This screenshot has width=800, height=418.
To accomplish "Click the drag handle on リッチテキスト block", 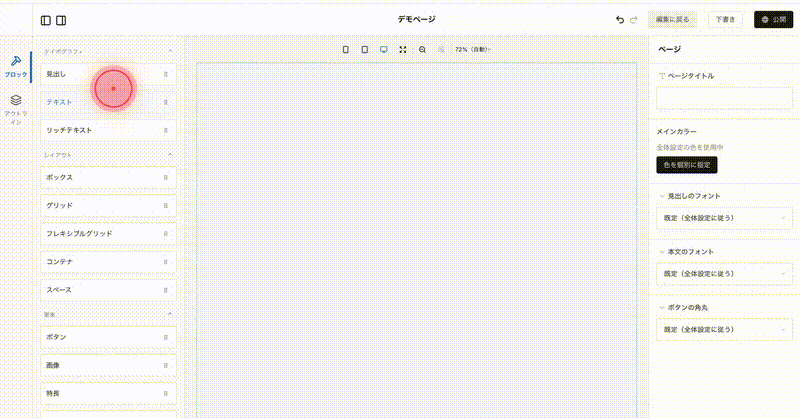I will [166, 131].
